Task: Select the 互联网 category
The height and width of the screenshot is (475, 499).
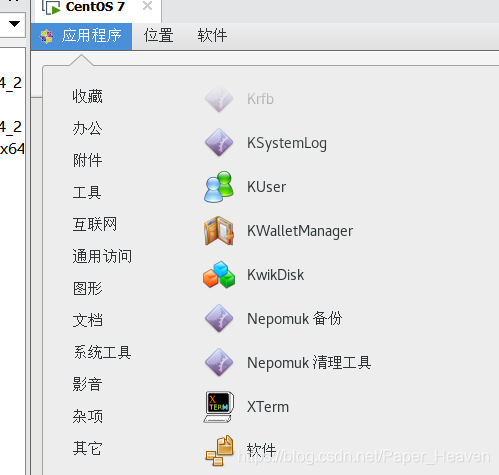Action: click(95, 224)
